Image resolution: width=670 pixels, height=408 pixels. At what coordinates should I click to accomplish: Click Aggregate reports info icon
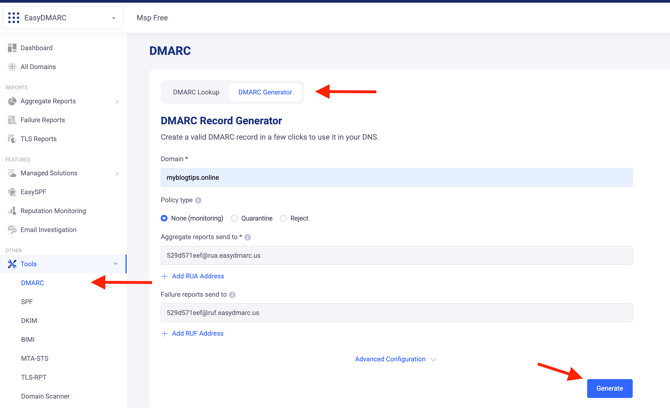pos(247,237)
